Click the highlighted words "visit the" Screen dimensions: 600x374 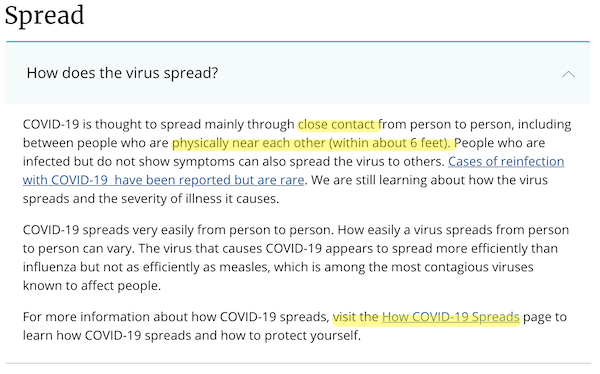pos(355,317)
